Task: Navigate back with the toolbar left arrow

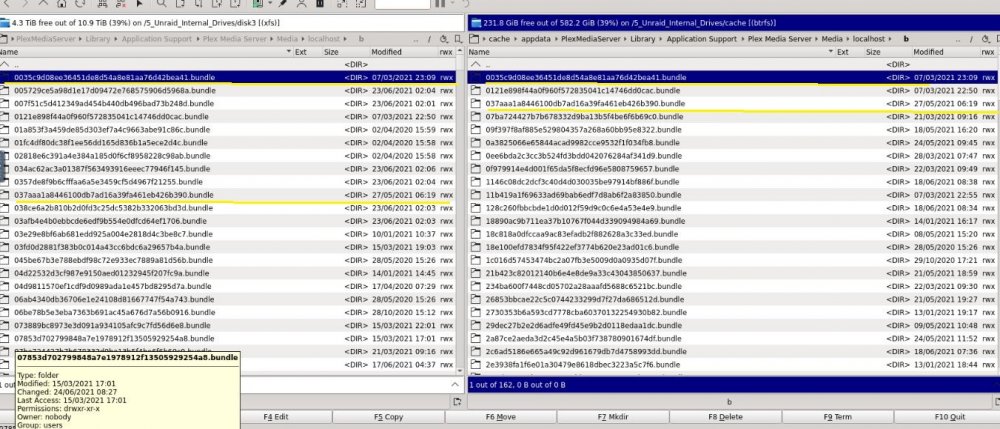Action: [x=6, y=3]
